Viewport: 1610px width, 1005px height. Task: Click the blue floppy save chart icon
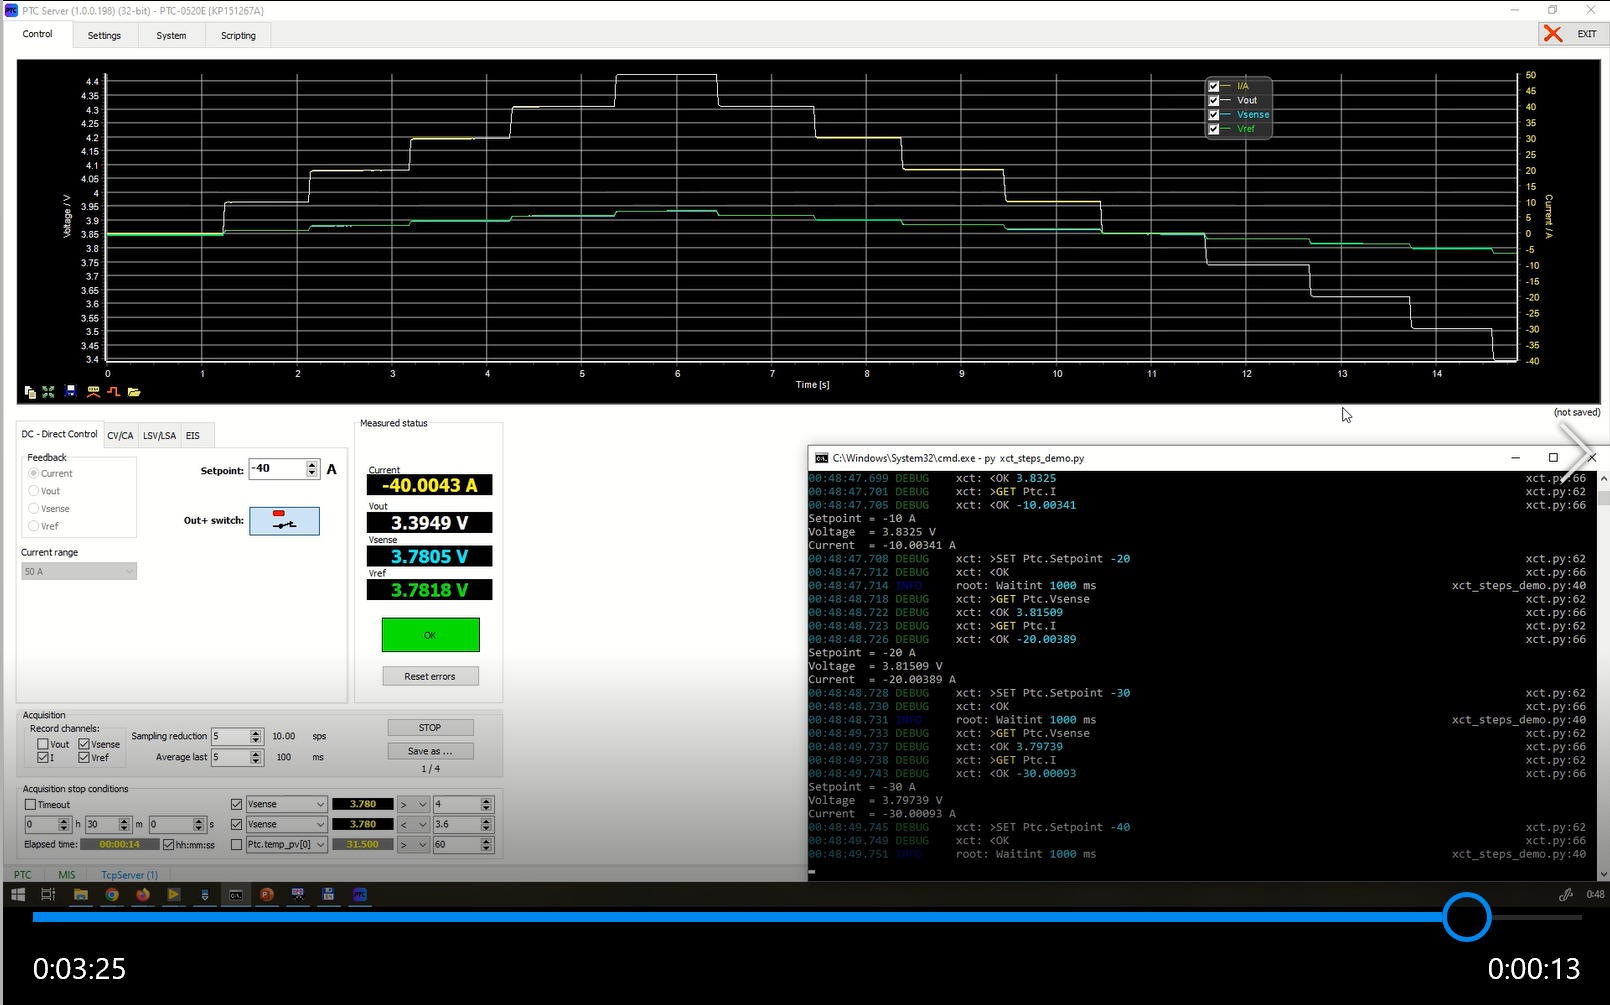[x=70, y=391]
